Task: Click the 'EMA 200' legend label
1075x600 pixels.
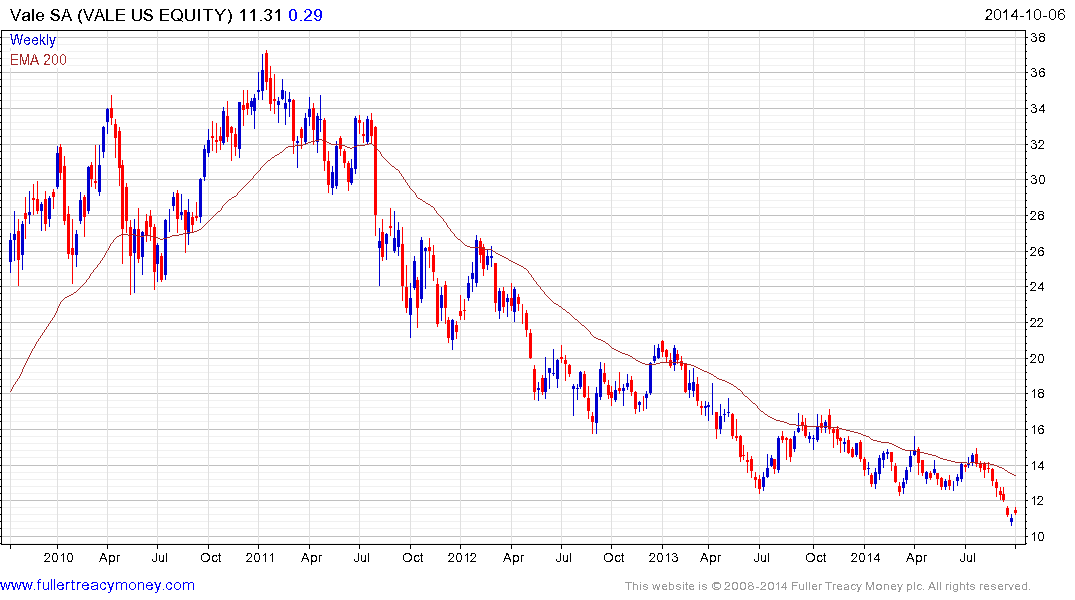Action: [38, 60]
